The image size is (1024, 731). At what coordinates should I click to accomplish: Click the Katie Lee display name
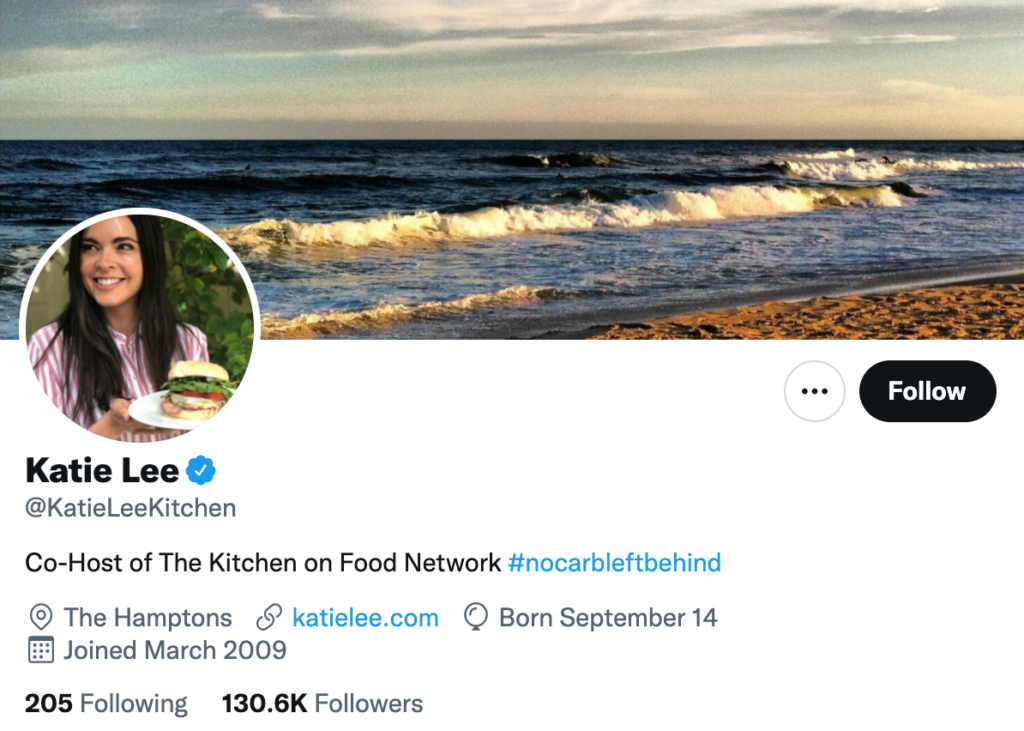(x=102, y=469)
